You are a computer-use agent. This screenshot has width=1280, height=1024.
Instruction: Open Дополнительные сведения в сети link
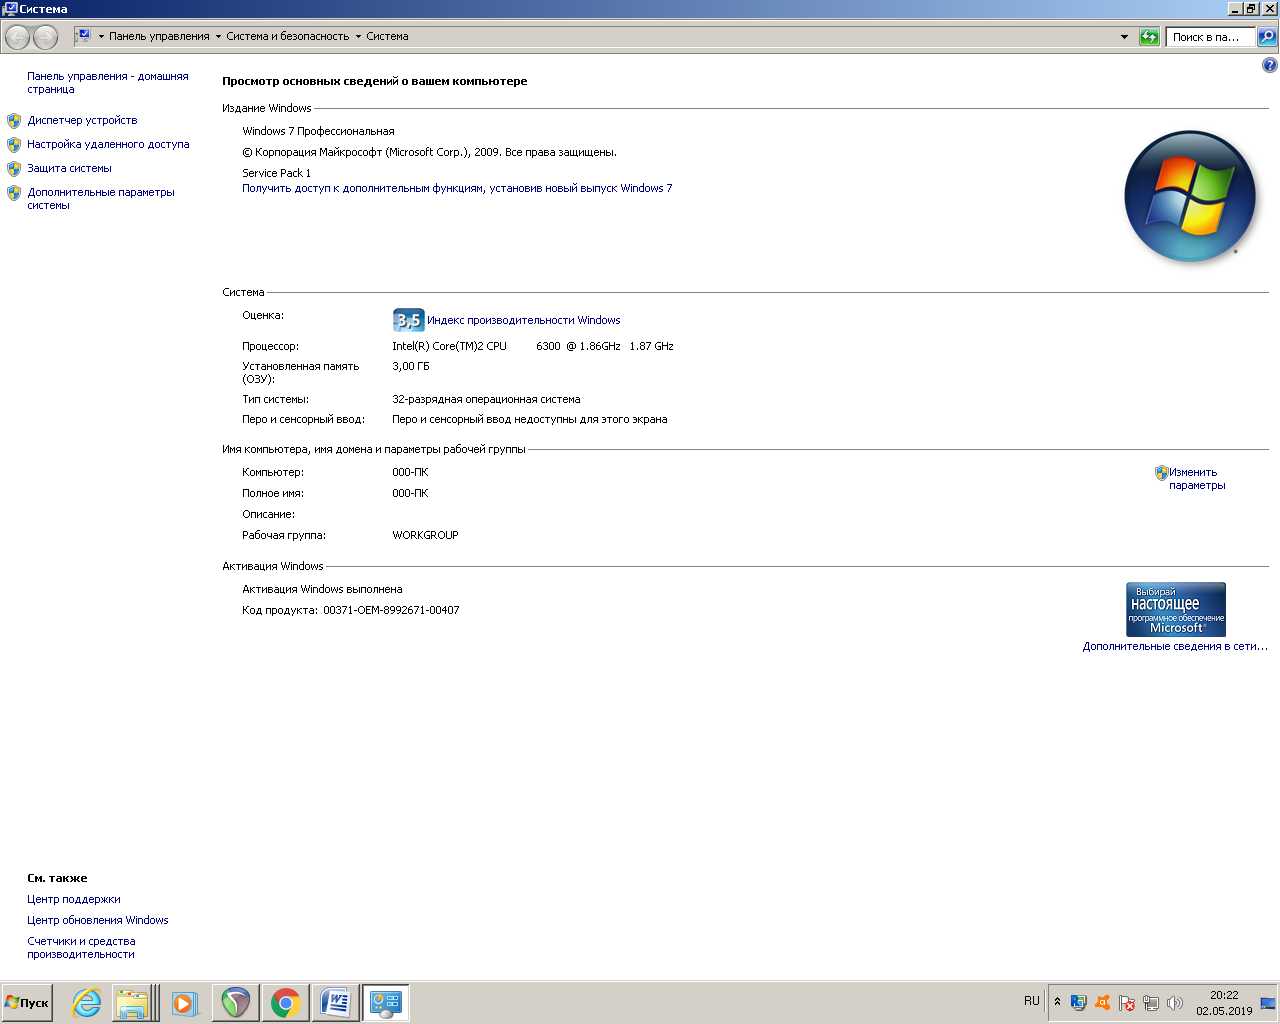[1175, 647]
